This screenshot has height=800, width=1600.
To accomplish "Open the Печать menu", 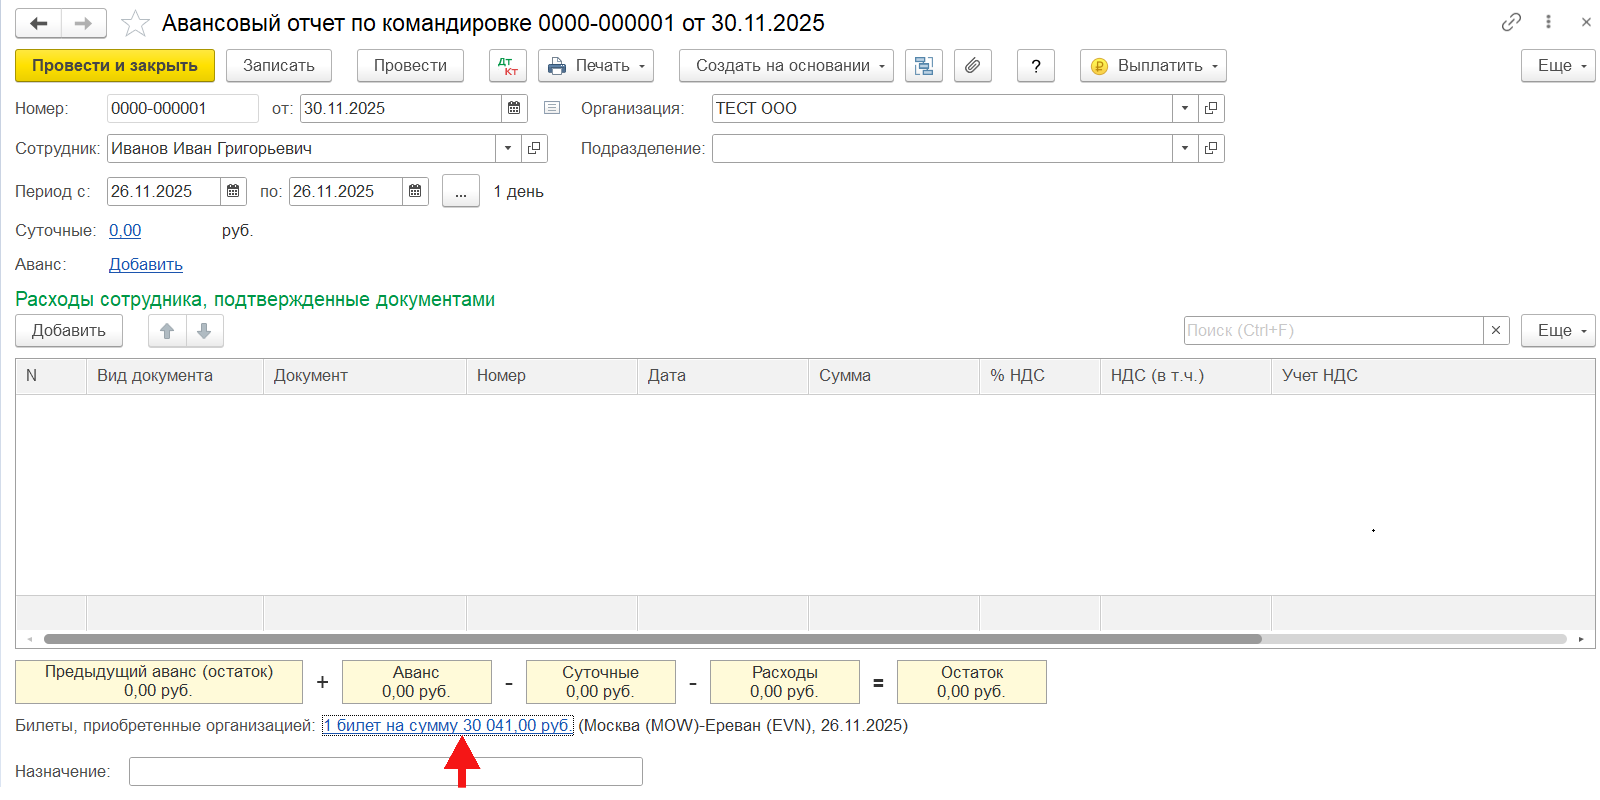I will (596, 66).
